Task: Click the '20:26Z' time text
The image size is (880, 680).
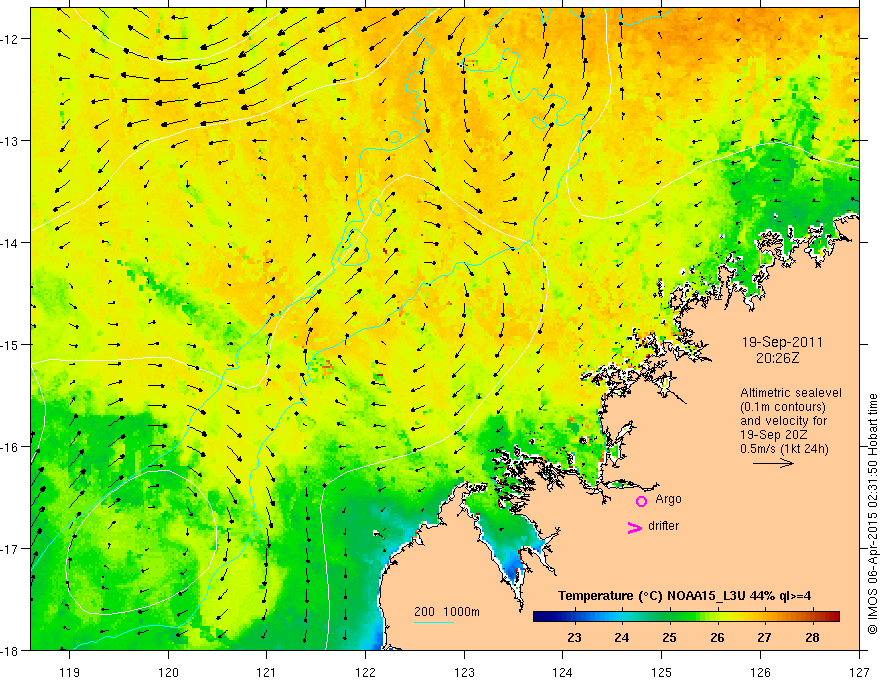Action: click(x=777, y=358)
